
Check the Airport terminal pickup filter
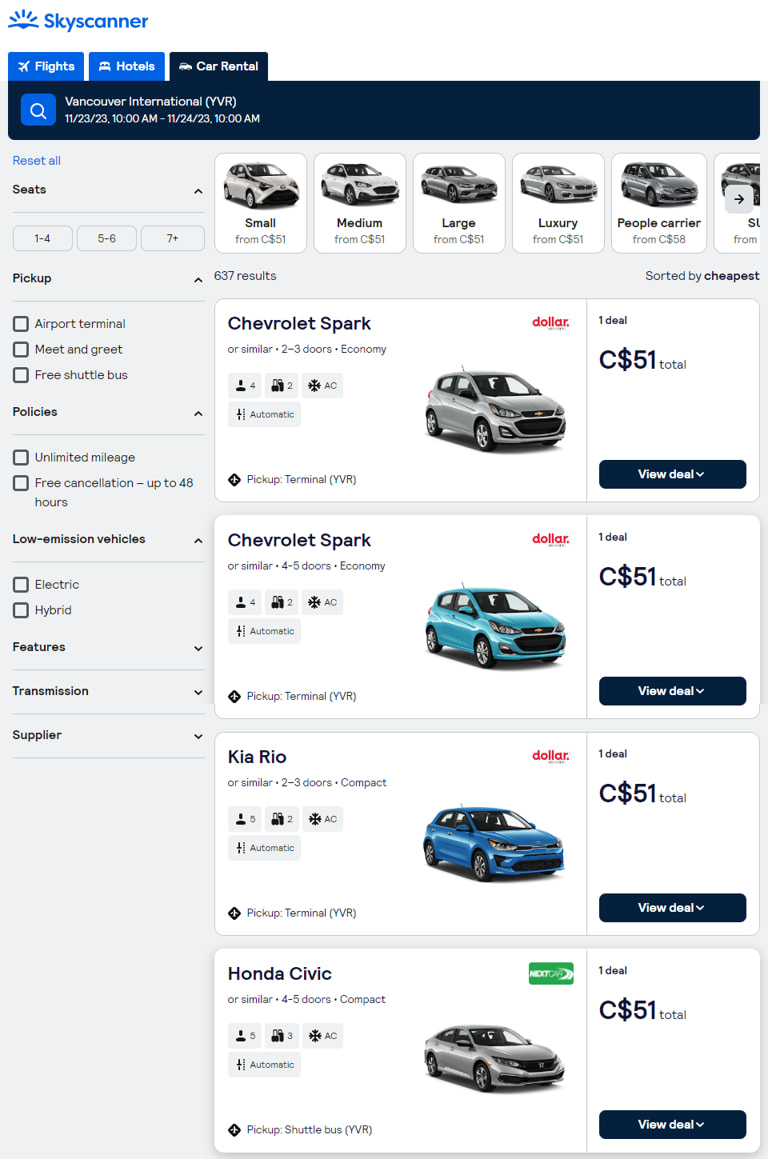pos(21,324)
